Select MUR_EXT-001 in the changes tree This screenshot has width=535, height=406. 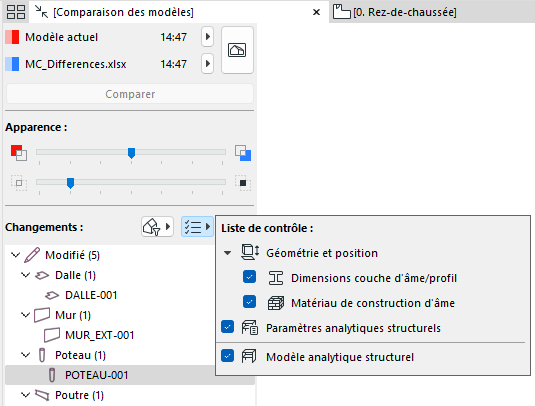pyautogui.click(x=100, y=335)
